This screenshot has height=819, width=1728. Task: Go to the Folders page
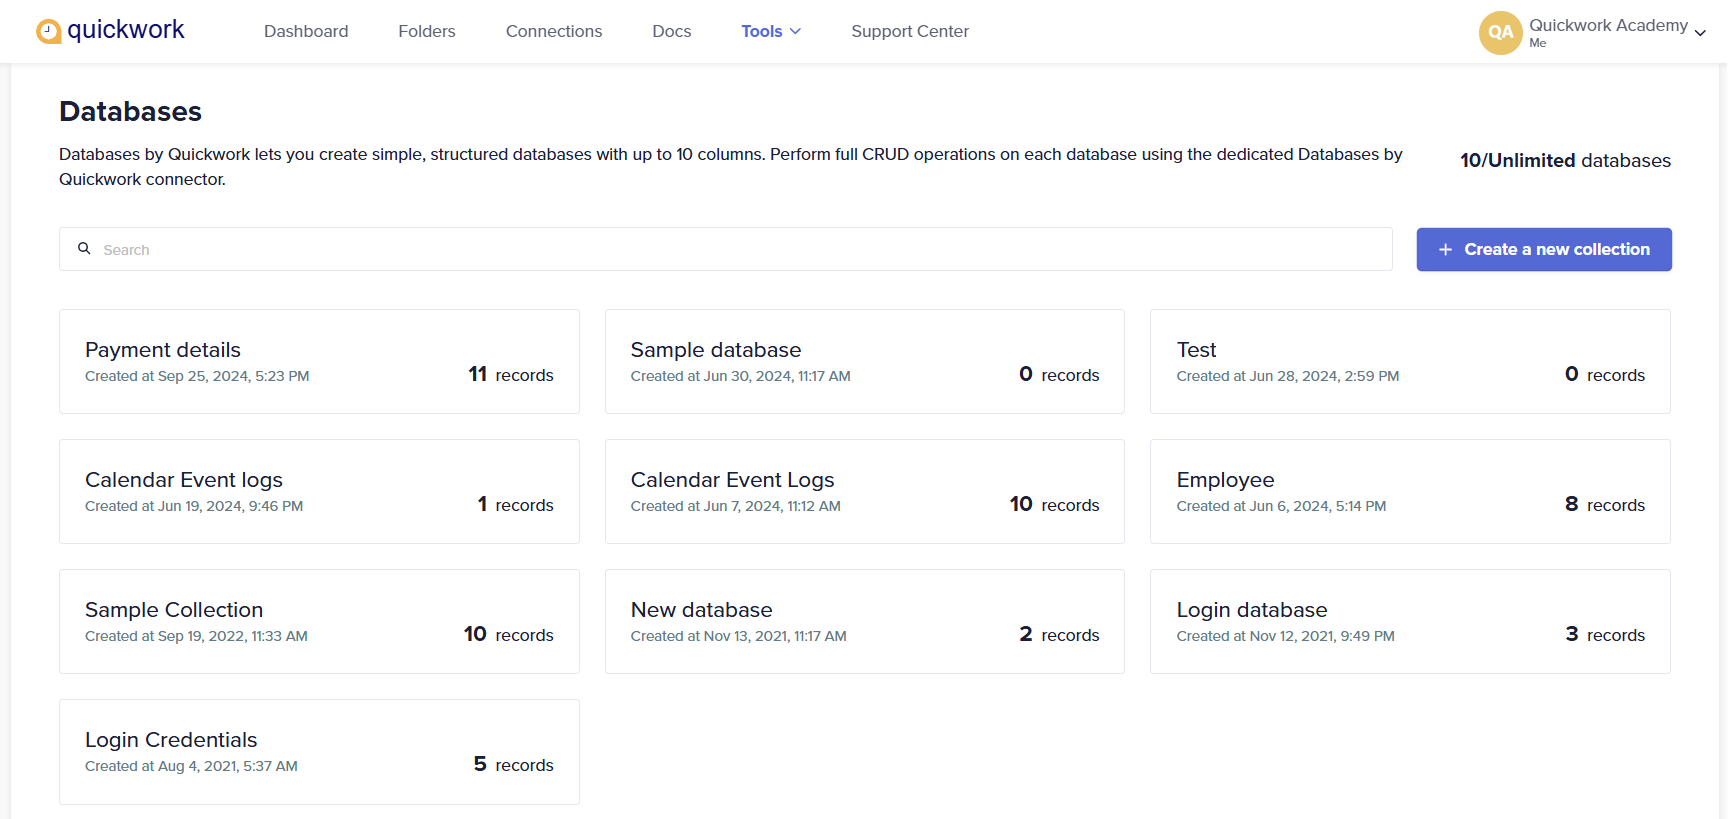point(427,31)
